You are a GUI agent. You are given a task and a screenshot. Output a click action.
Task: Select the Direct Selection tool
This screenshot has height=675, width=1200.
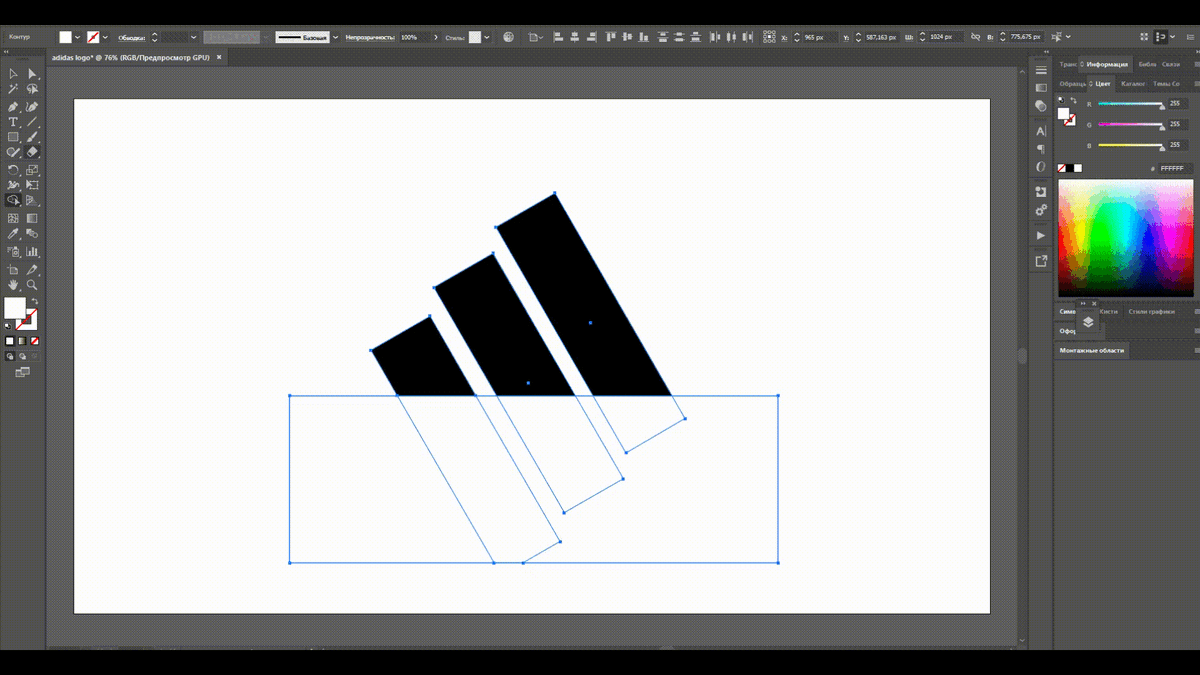[x=32, y=73]
